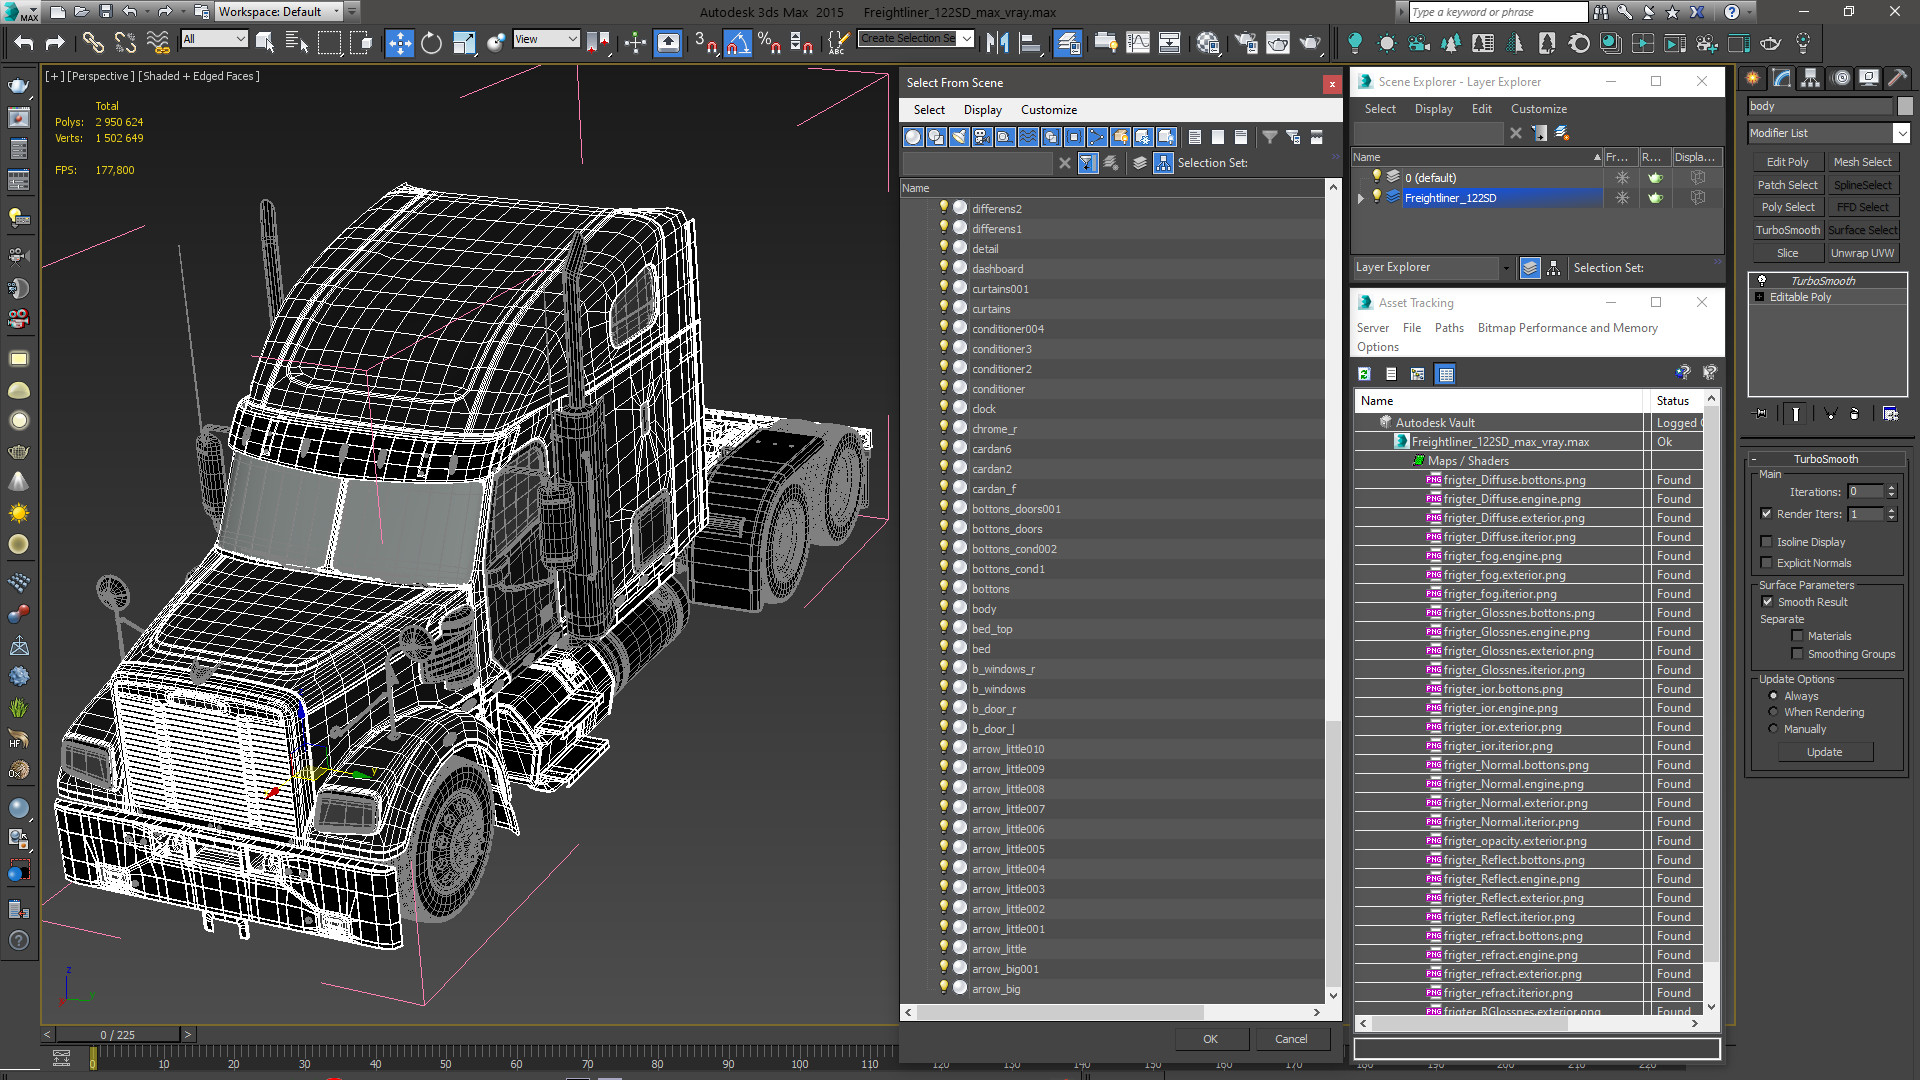The height and width of the screenshot is (1080, 1920).
Task: Click the Edit Poly modifier button
Action: coord(1787,162)
